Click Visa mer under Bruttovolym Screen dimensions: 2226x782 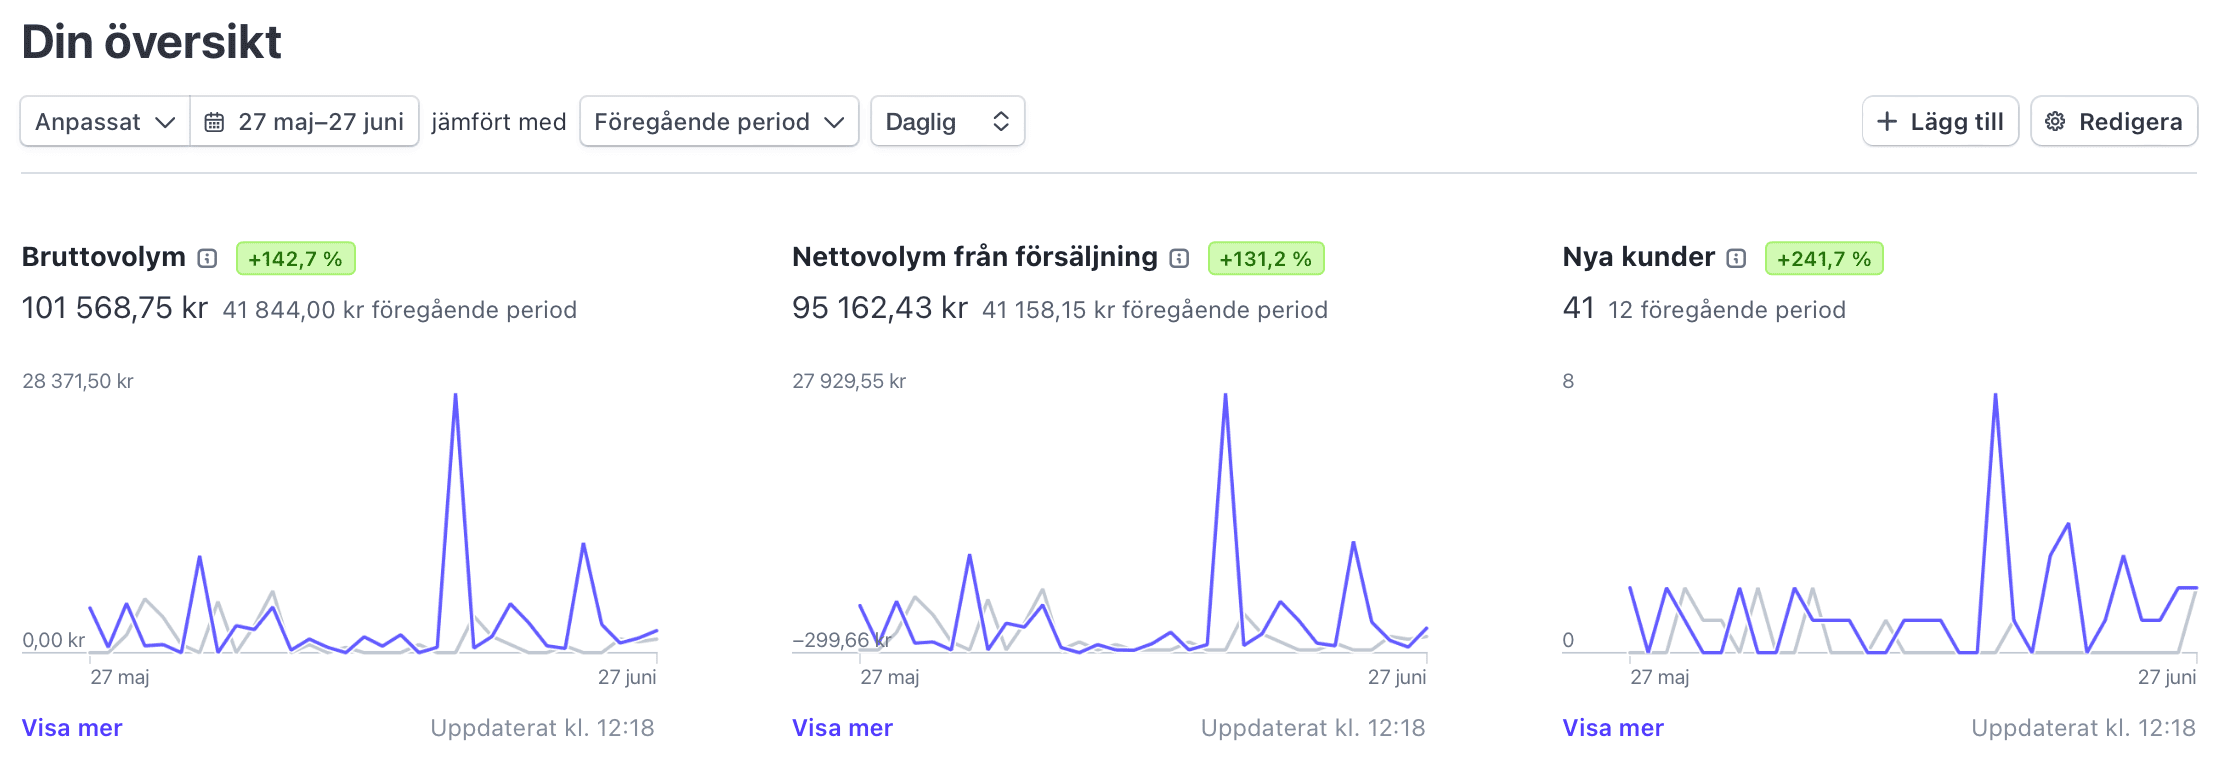pos(72,728)
